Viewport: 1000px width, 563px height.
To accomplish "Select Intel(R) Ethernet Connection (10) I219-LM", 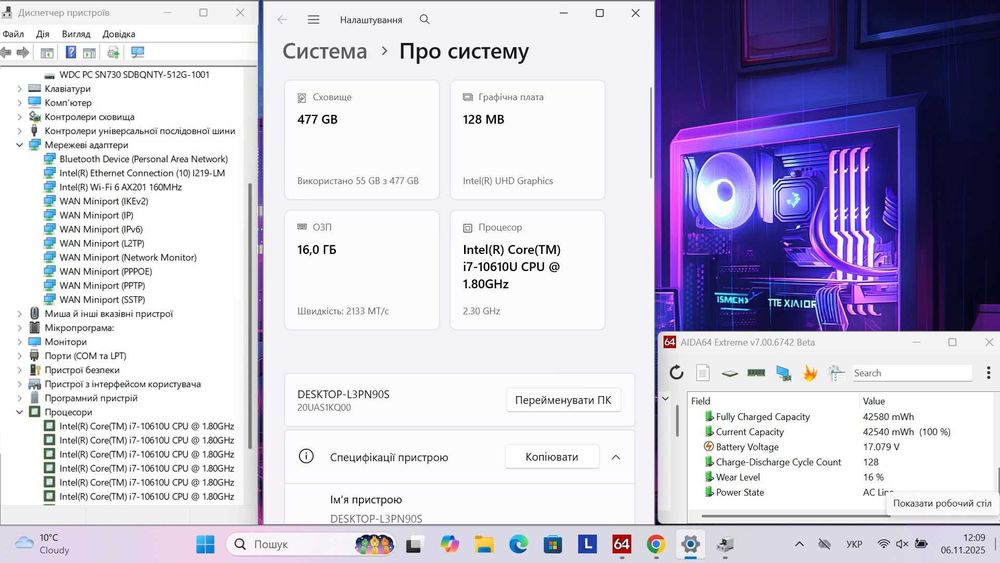I will click(142, 173).
